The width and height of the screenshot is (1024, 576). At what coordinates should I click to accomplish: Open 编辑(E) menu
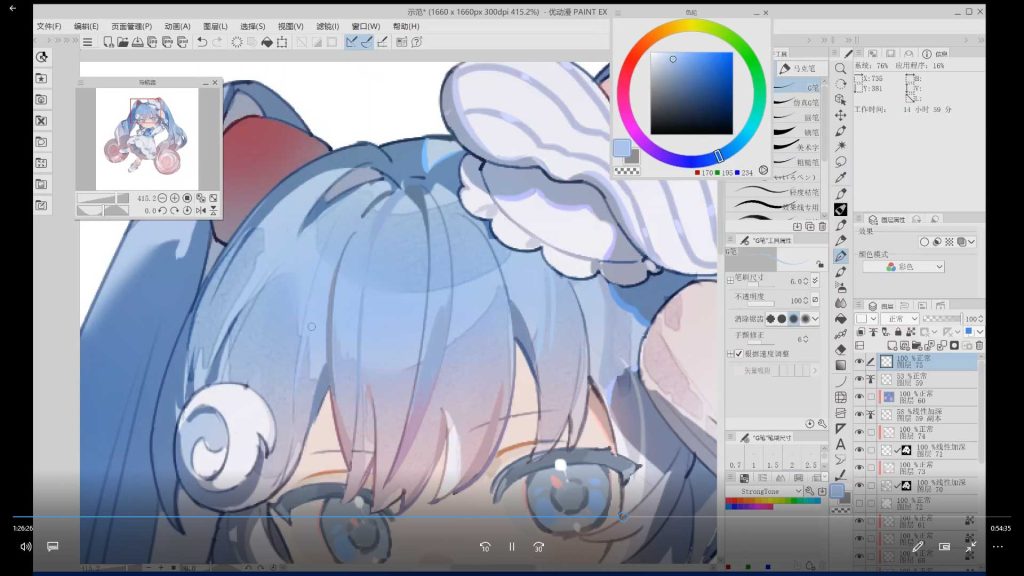[x=86, y=26]
